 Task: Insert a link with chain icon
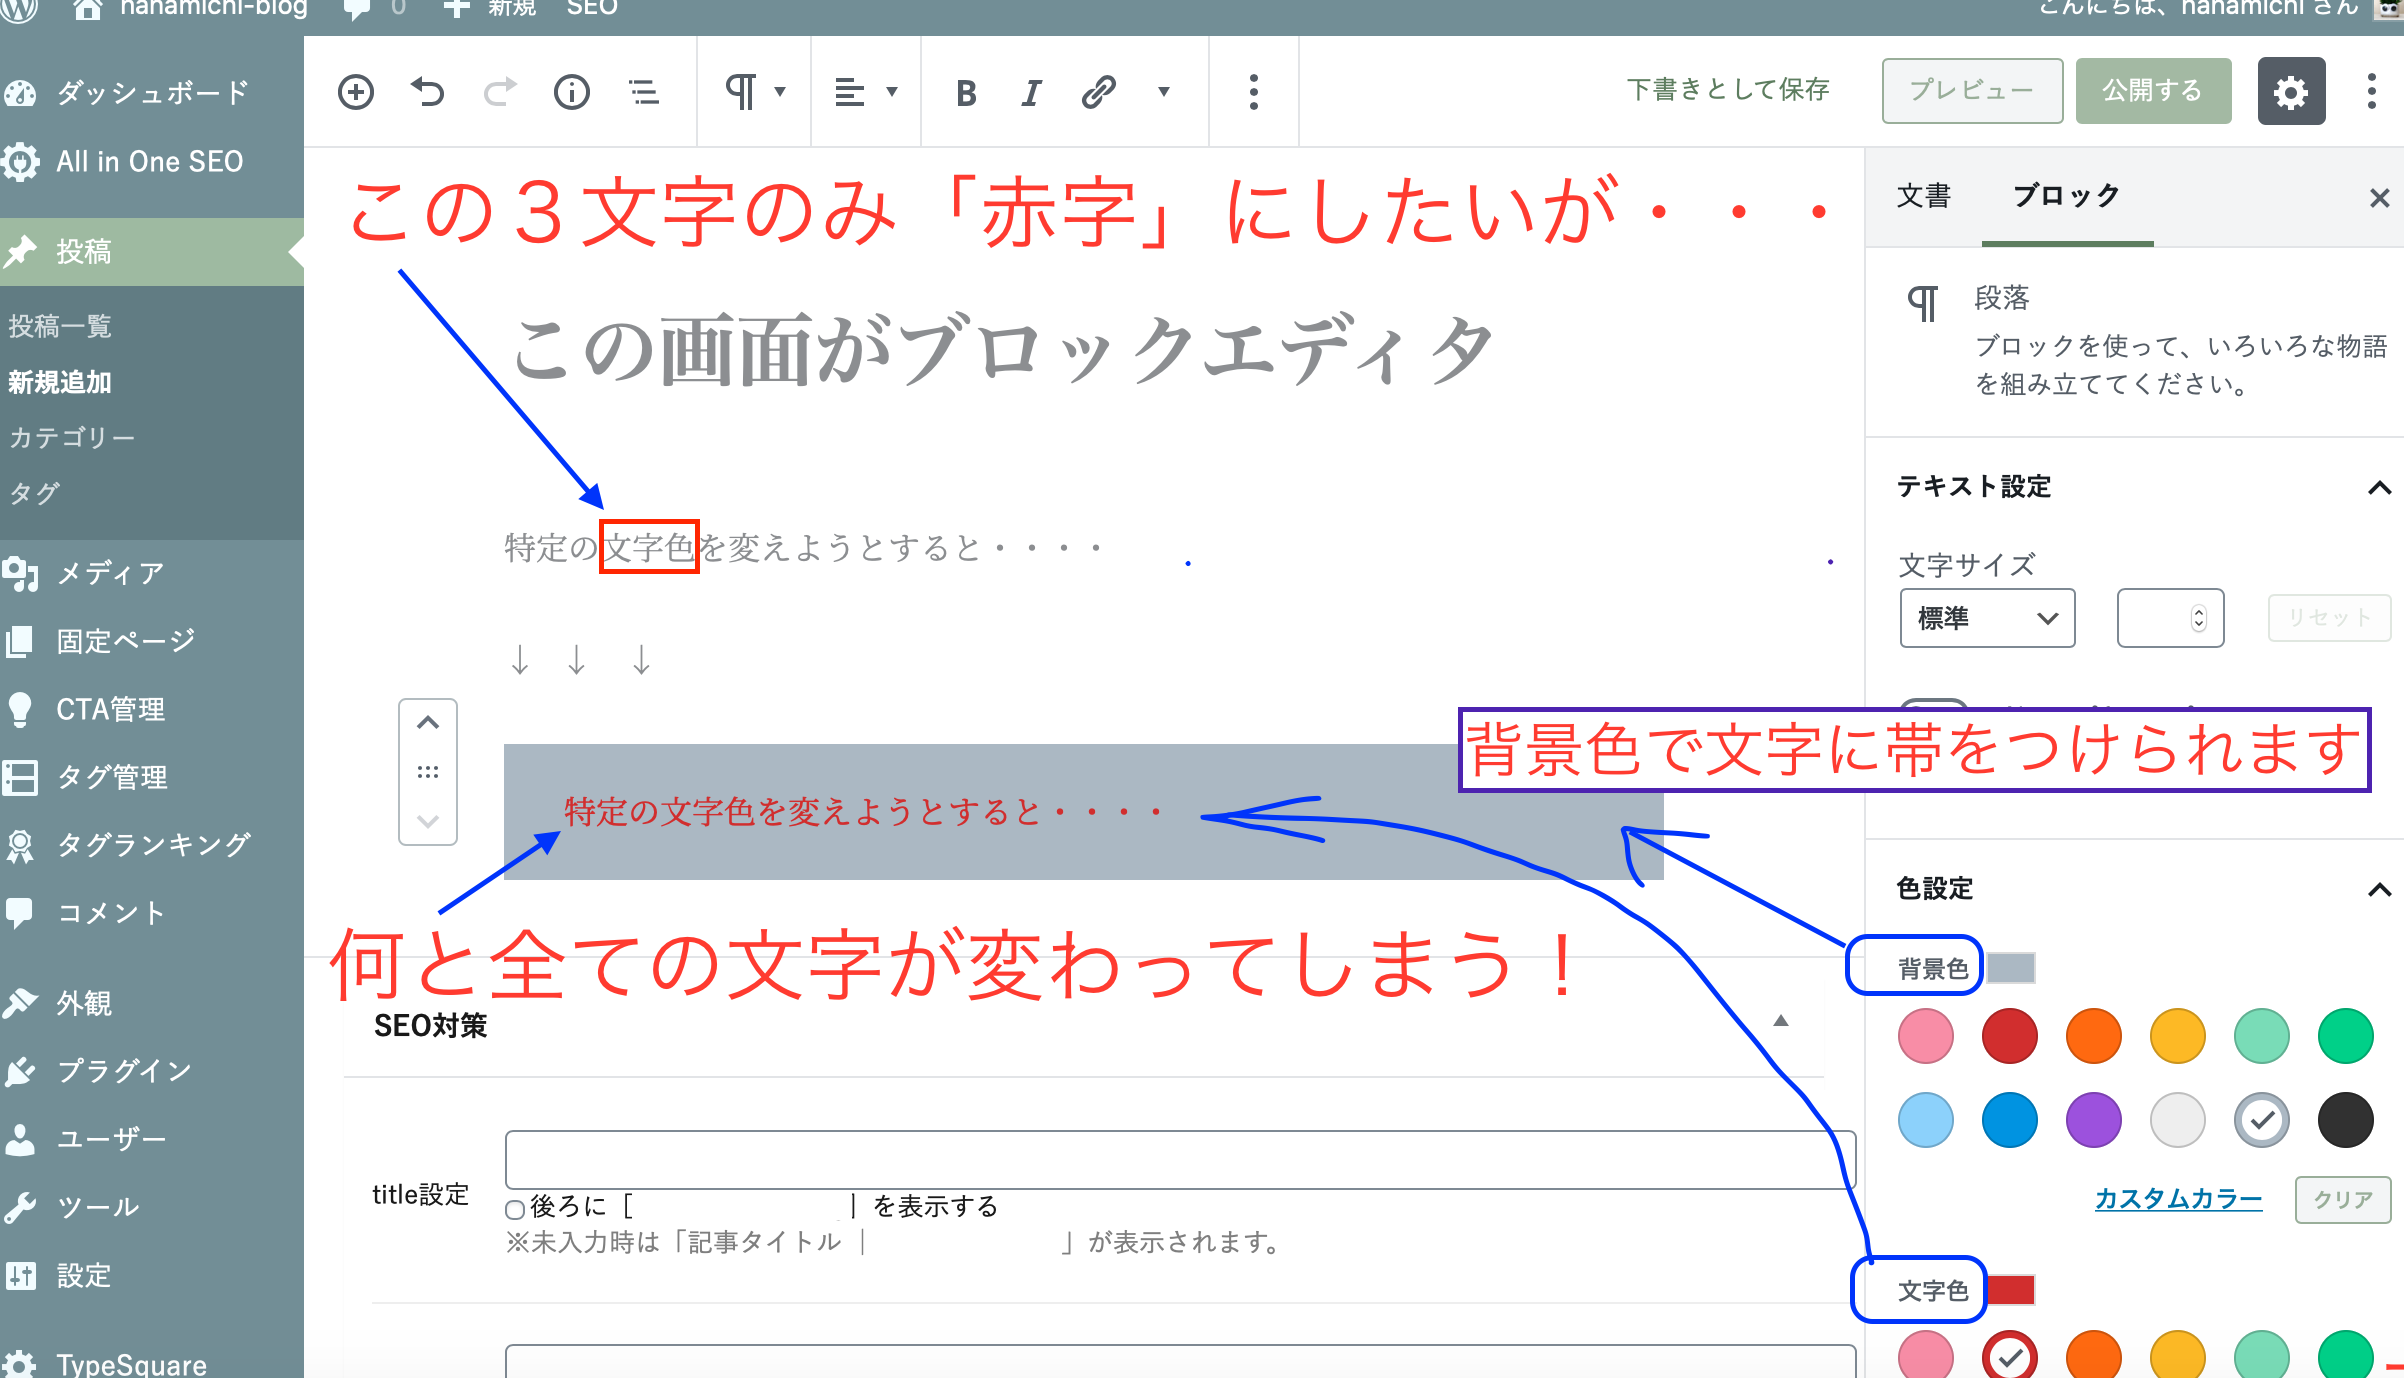click(1098, 92)
